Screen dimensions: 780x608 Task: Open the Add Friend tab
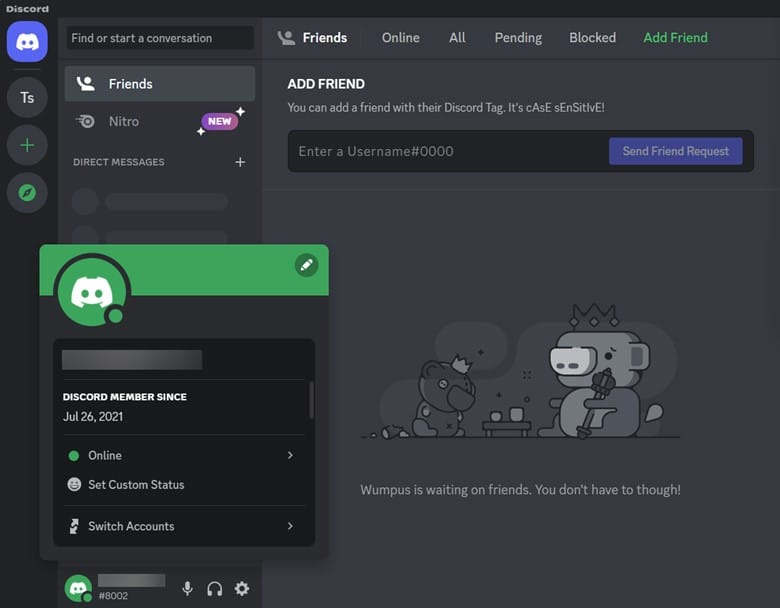(x=675, y=38)
